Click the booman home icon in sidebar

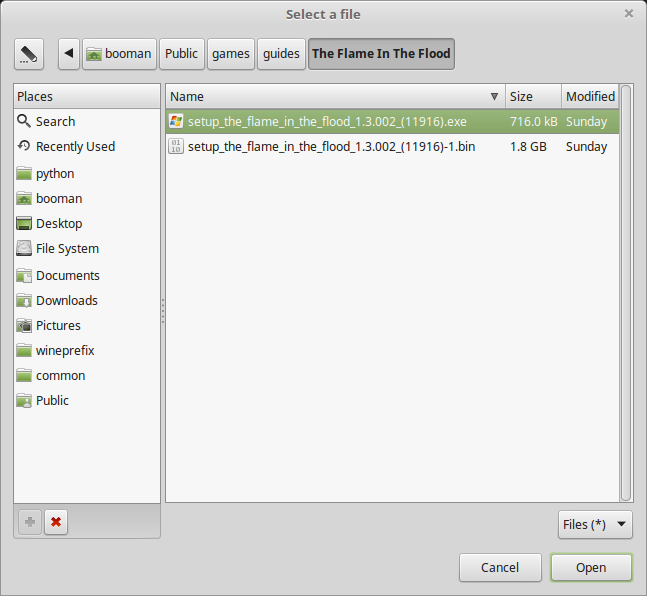pos(24,199)
